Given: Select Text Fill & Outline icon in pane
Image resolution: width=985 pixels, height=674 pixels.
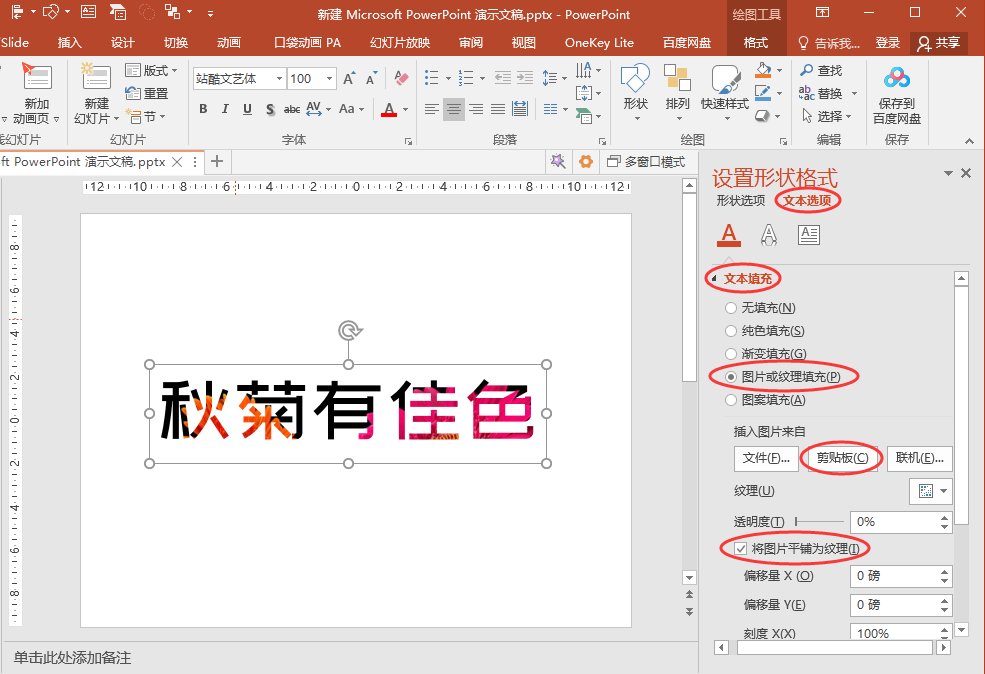Looking at the screenshot, I should (x=729, y=235).
